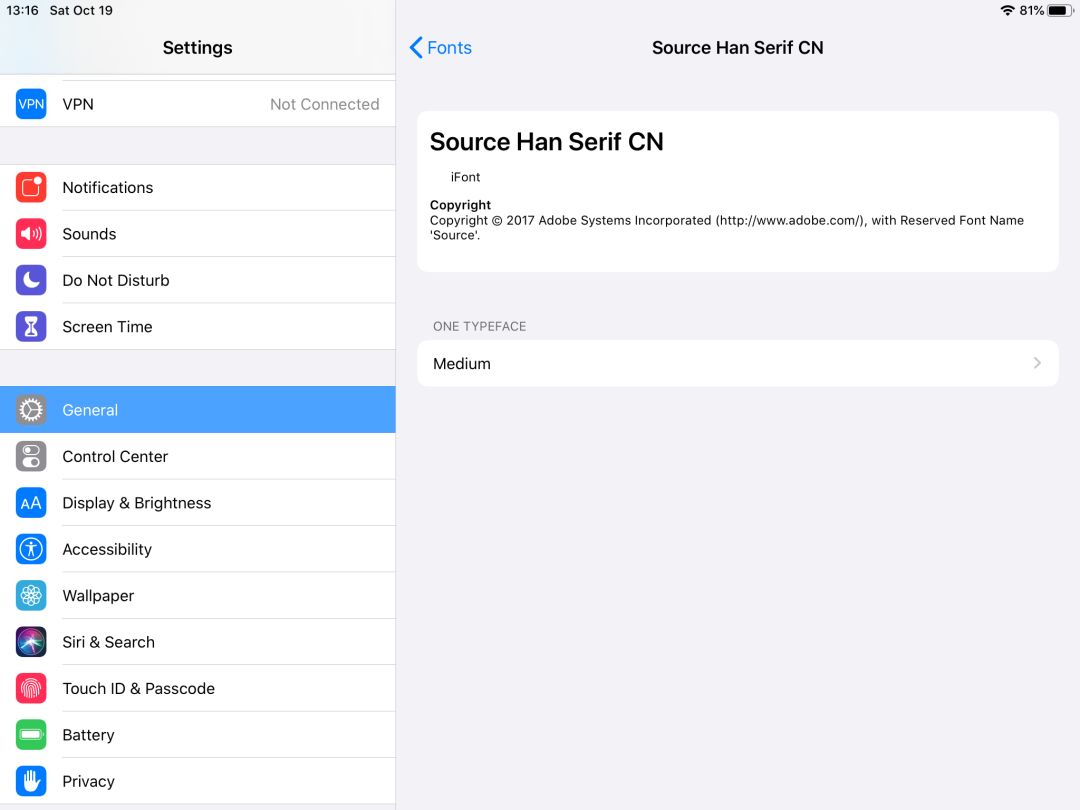Open the Medium typeface row
1080x810 pixels.
[738, 363]
